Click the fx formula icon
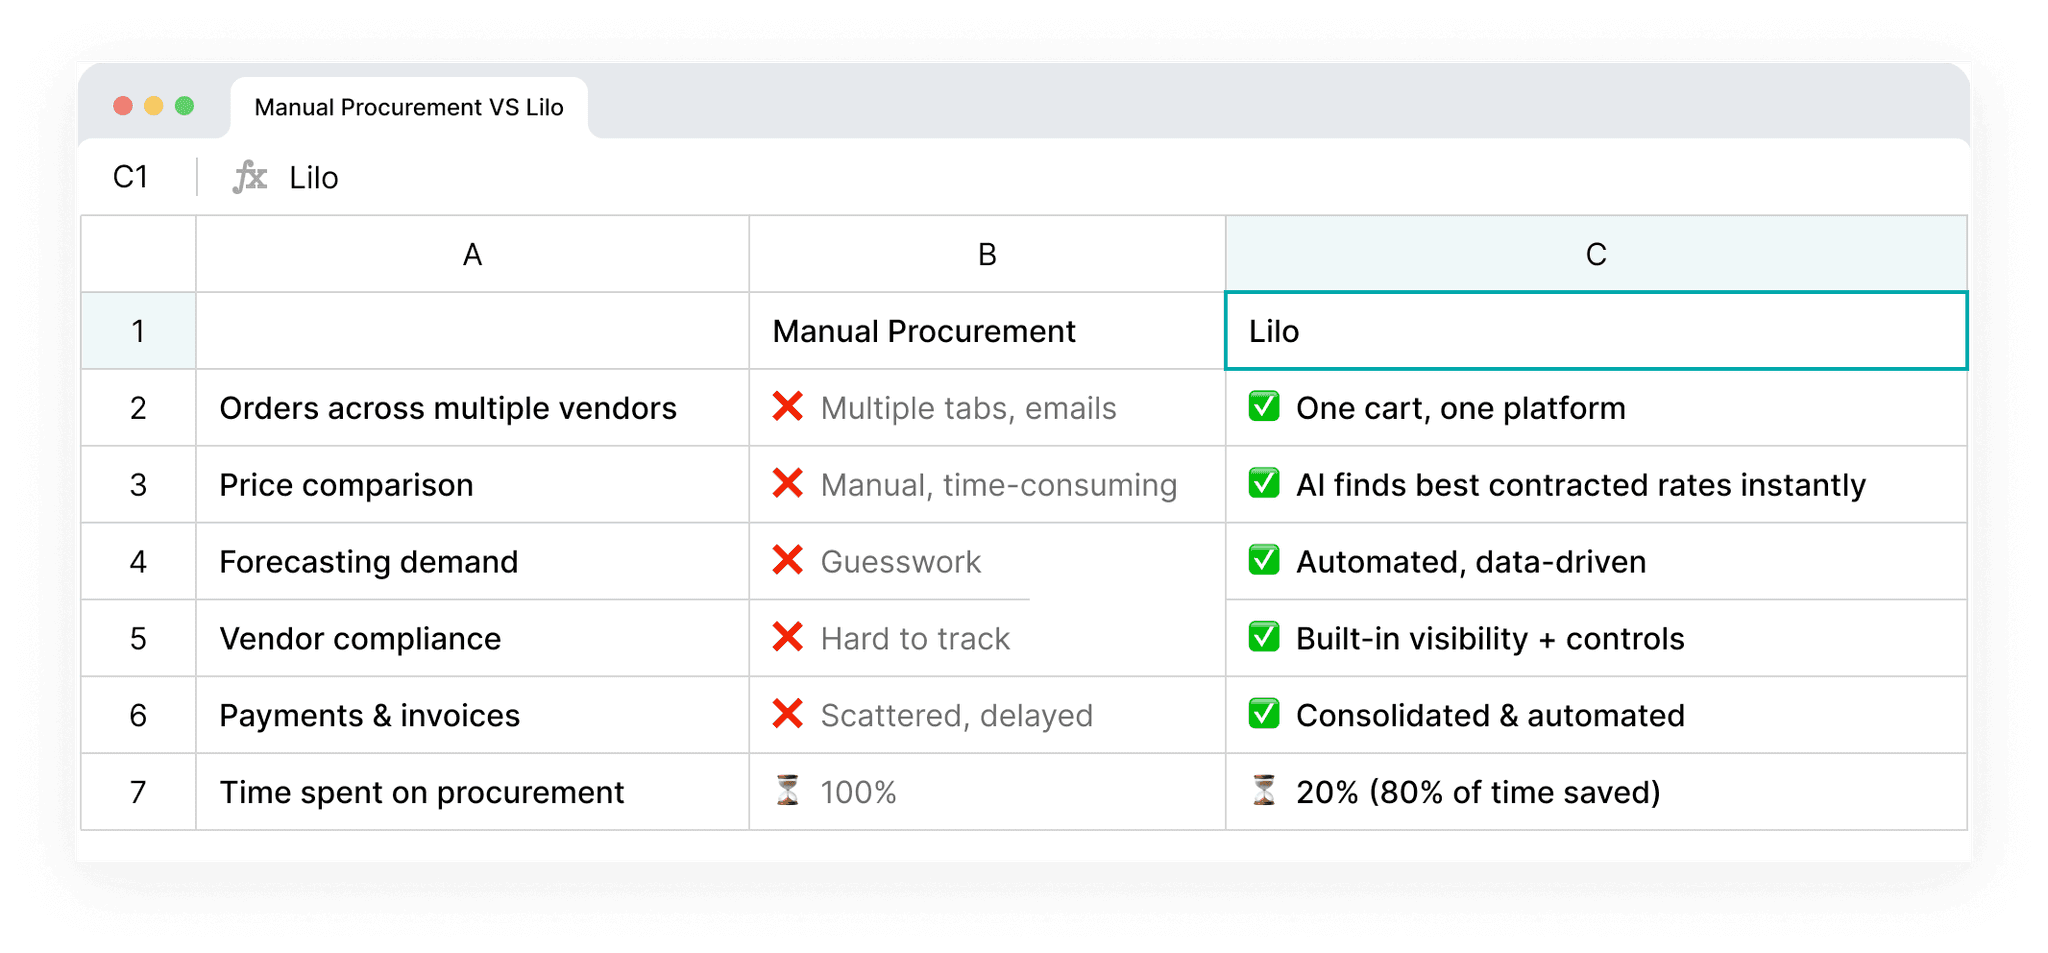 click(x=250, y=177)
